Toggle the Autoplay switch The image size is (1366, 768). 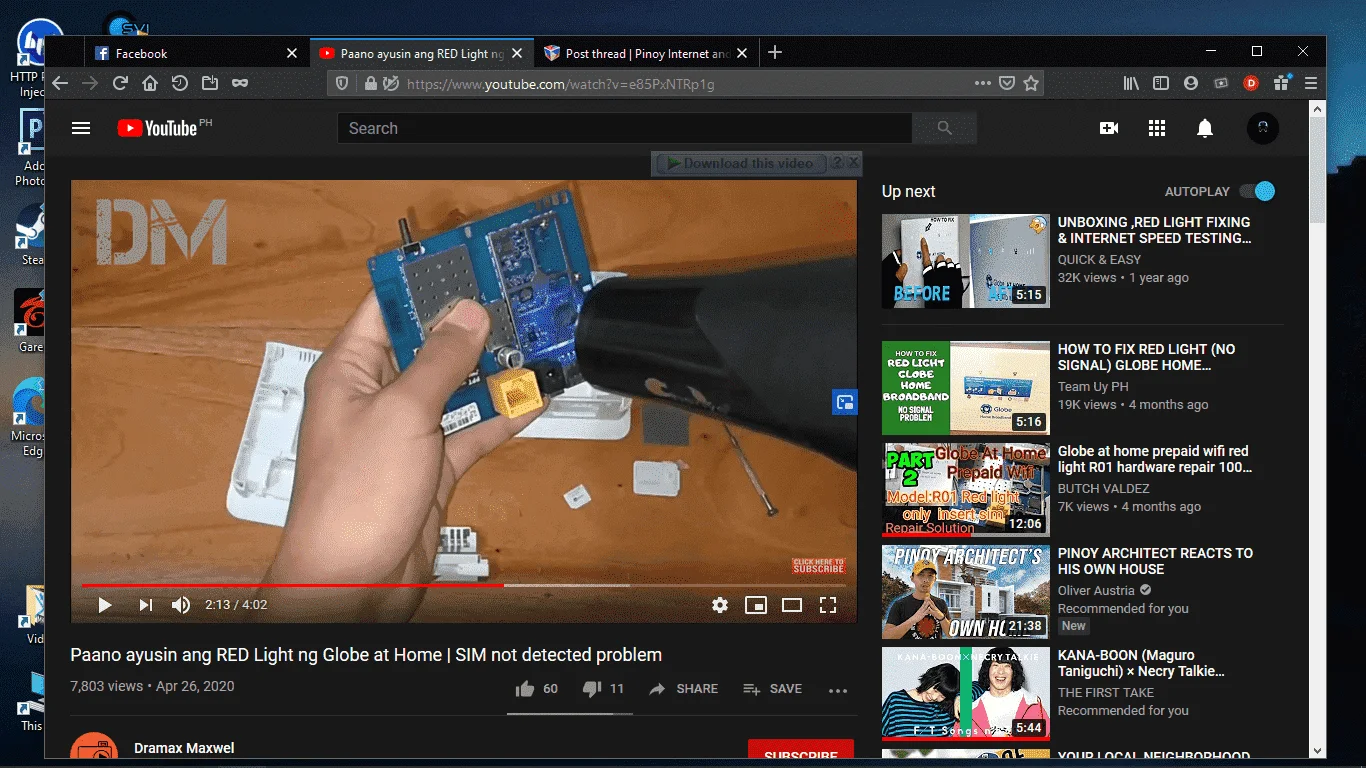tap(1257, 191)
